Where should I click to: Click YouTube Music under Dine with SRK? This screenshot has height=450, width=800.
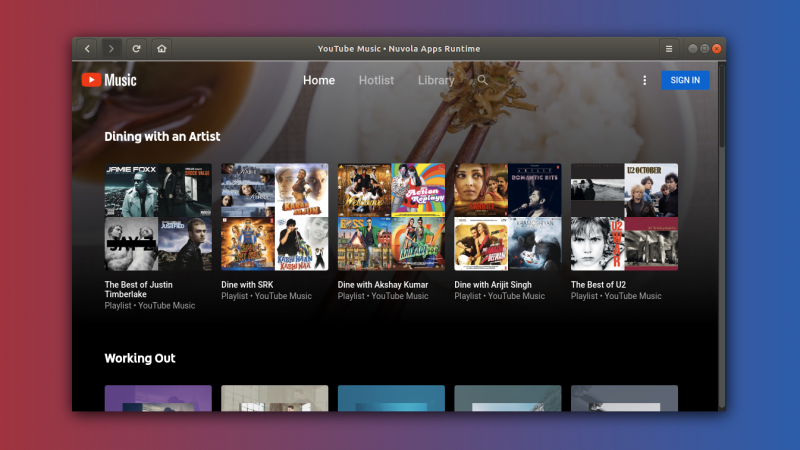click(x=283, y=296)
